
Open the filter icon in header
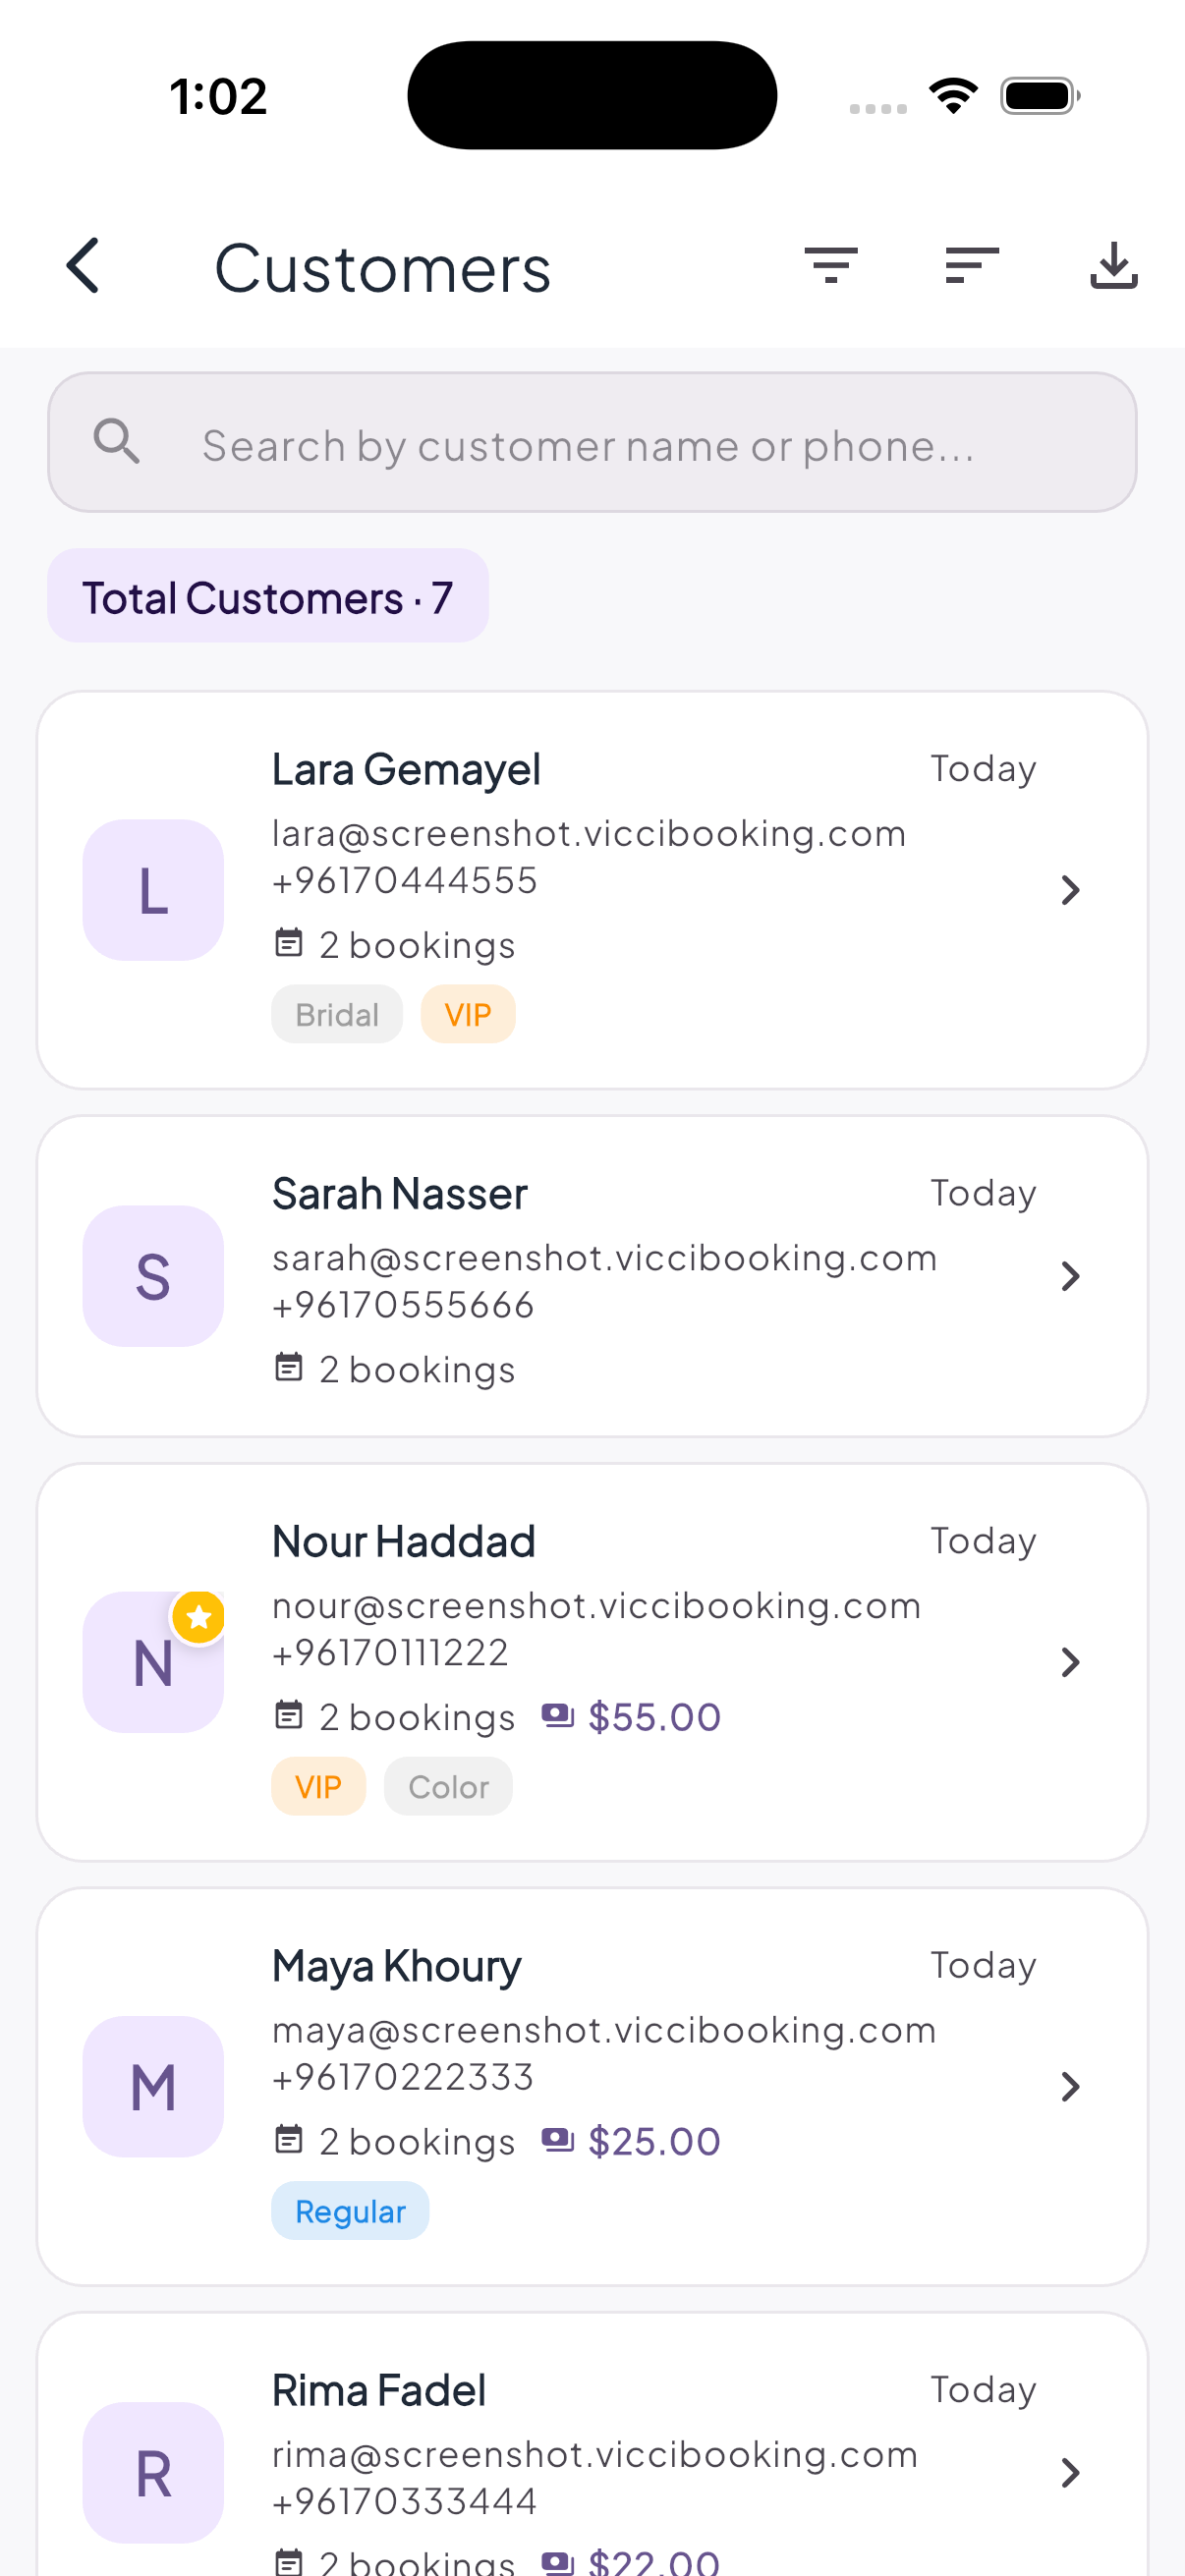click(831, 266)
